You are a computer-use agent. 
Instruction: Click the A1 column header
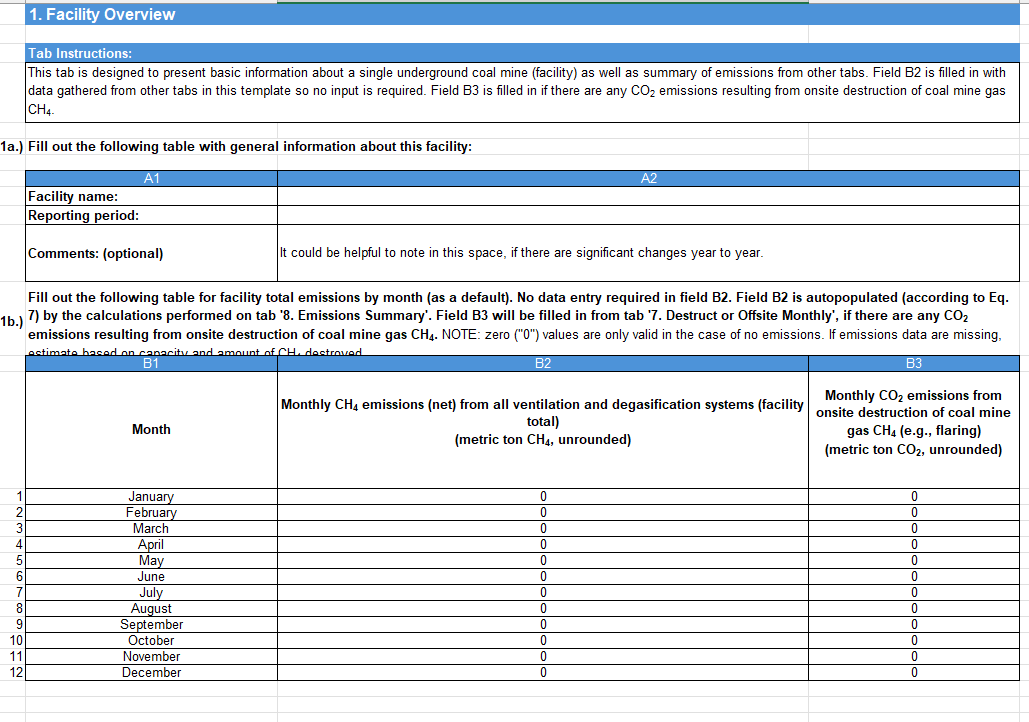151,178
